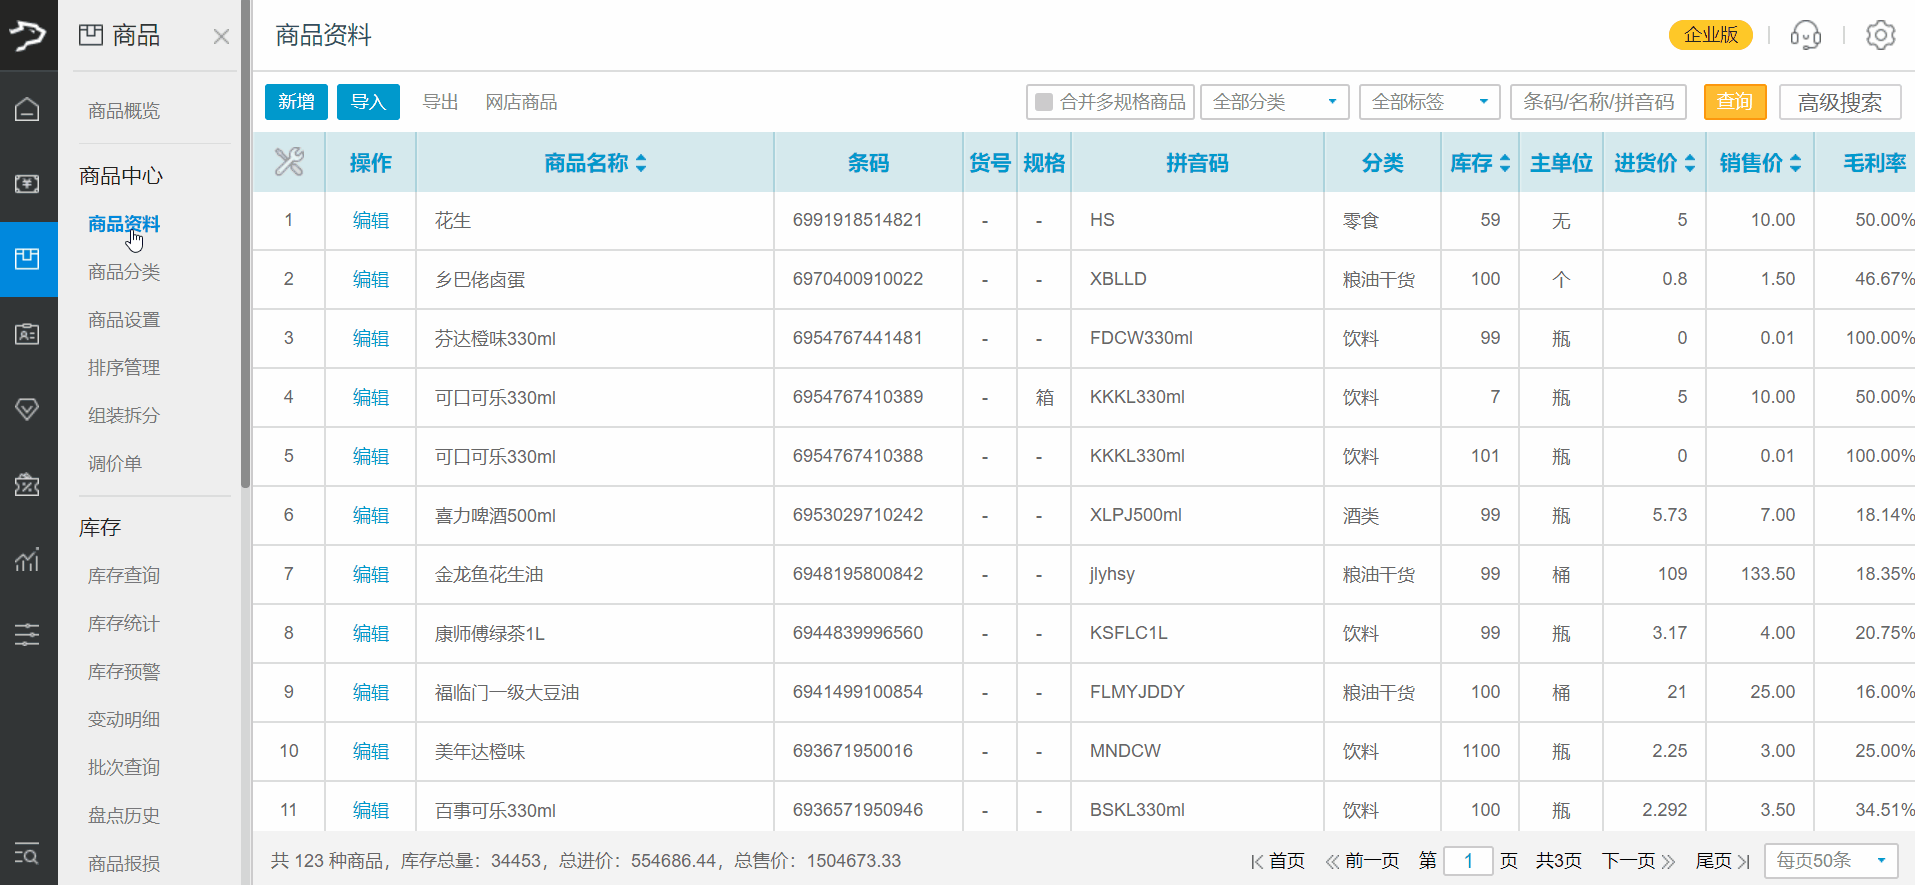Select 商品资料 in the side menu

[x=124, y=224]
